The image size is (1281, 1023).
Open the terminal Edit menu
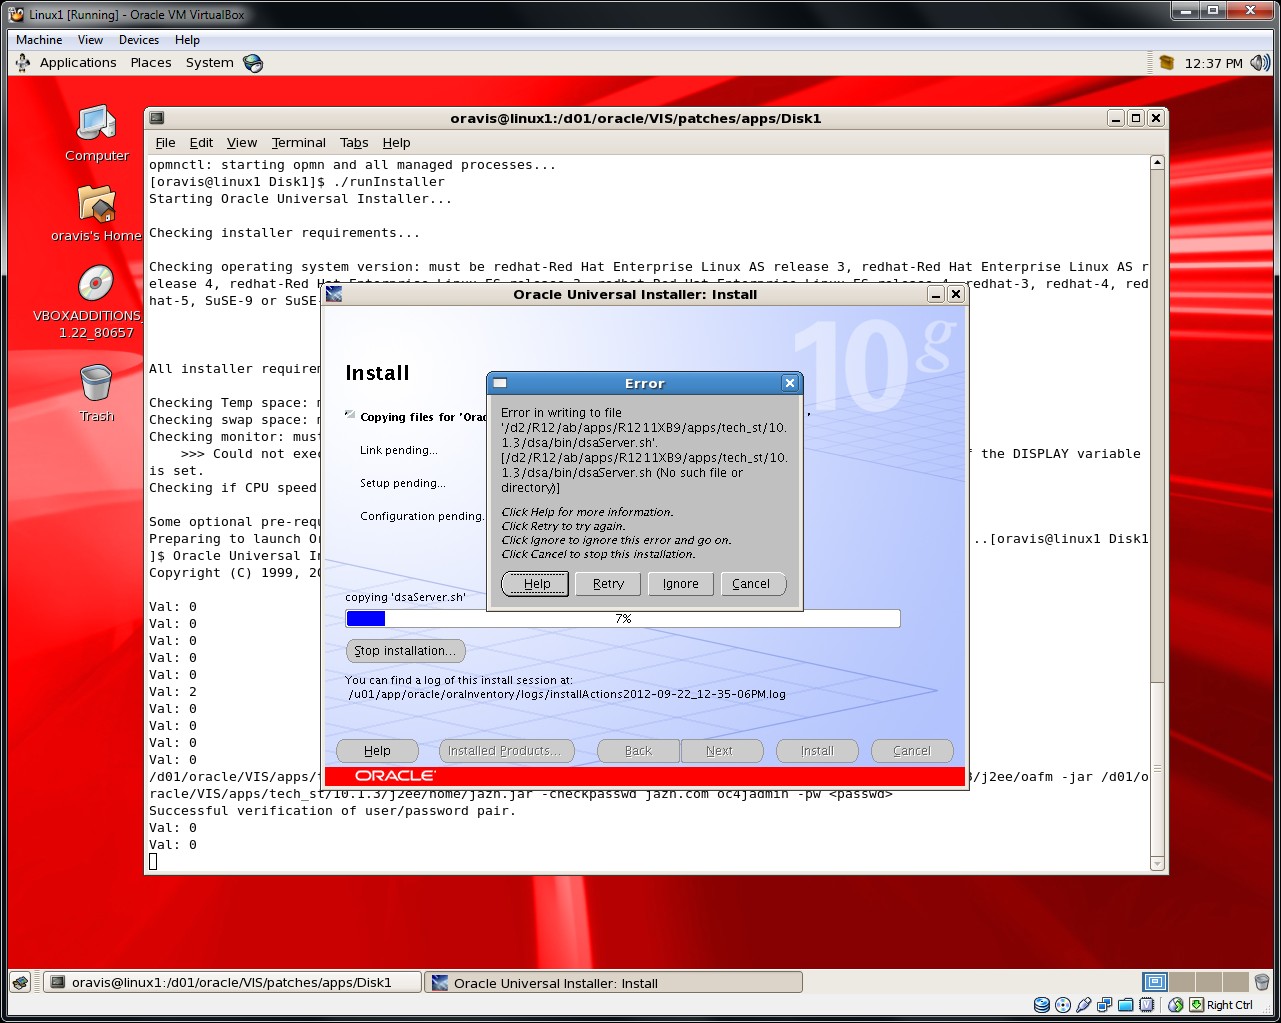[x=201, y=143]
